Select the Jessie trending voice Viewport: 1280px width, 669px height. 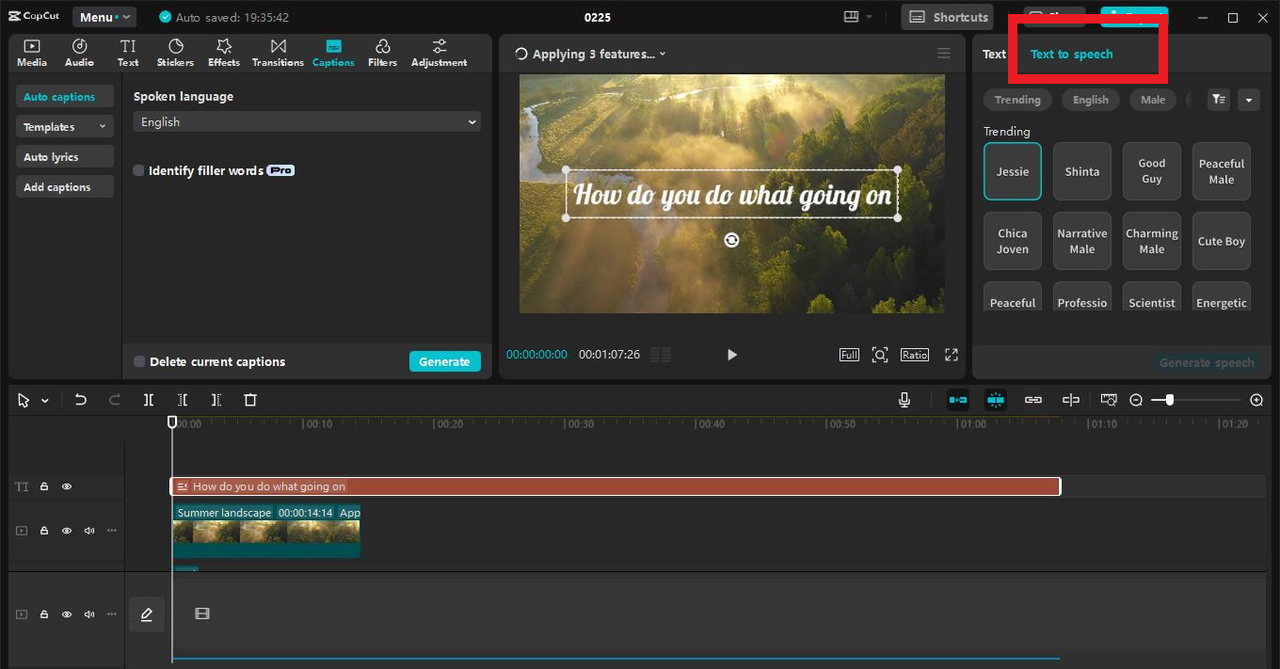click(x=1012, y=171)
